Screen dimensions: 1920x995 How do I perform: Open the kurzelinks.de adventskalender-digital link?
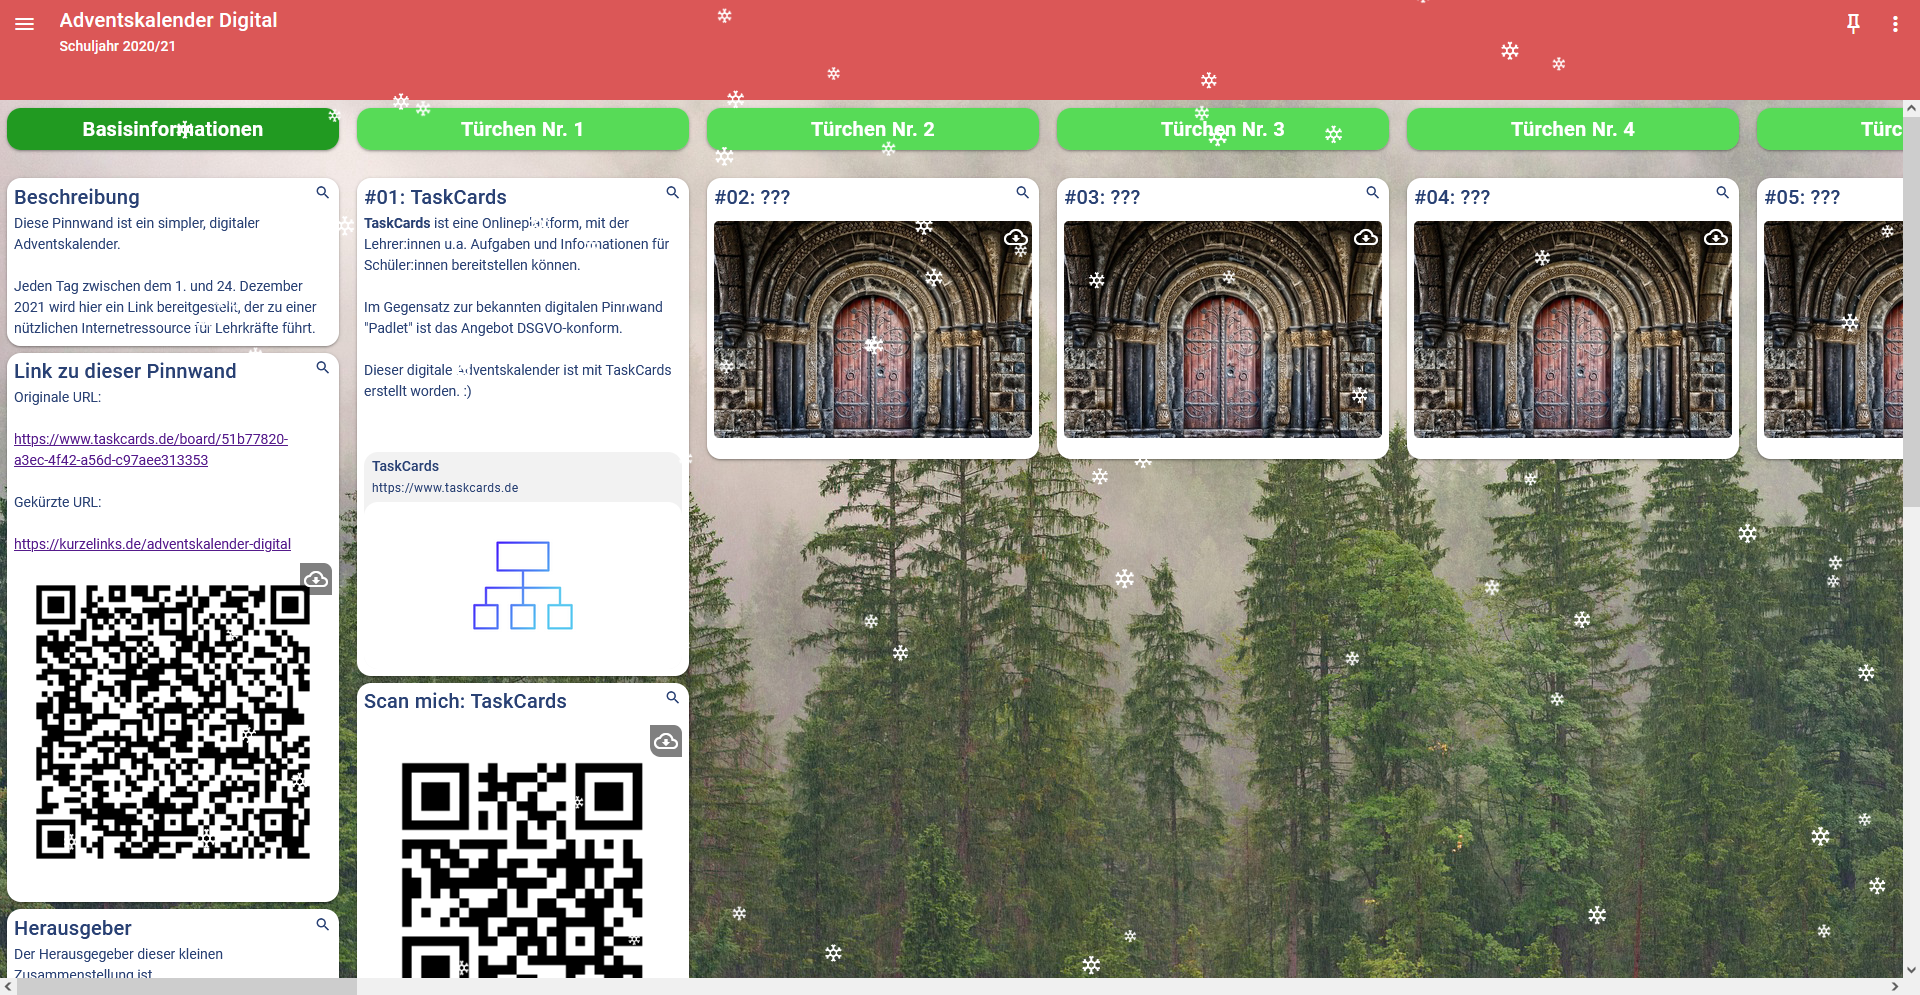pos(152,544)
